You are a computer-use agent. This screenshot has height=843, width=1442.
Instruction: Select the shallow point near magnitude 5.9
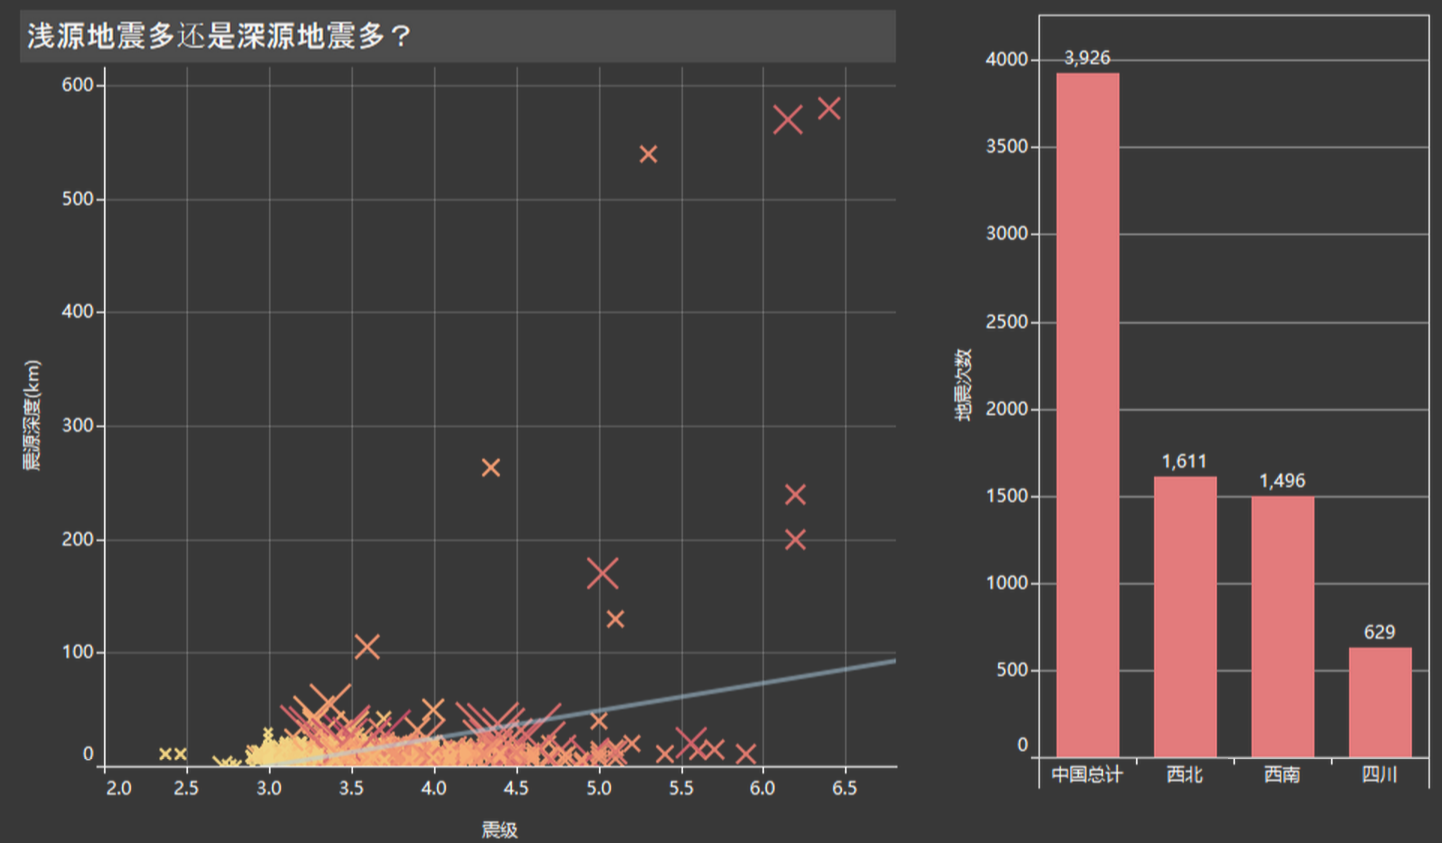(745, 754)
